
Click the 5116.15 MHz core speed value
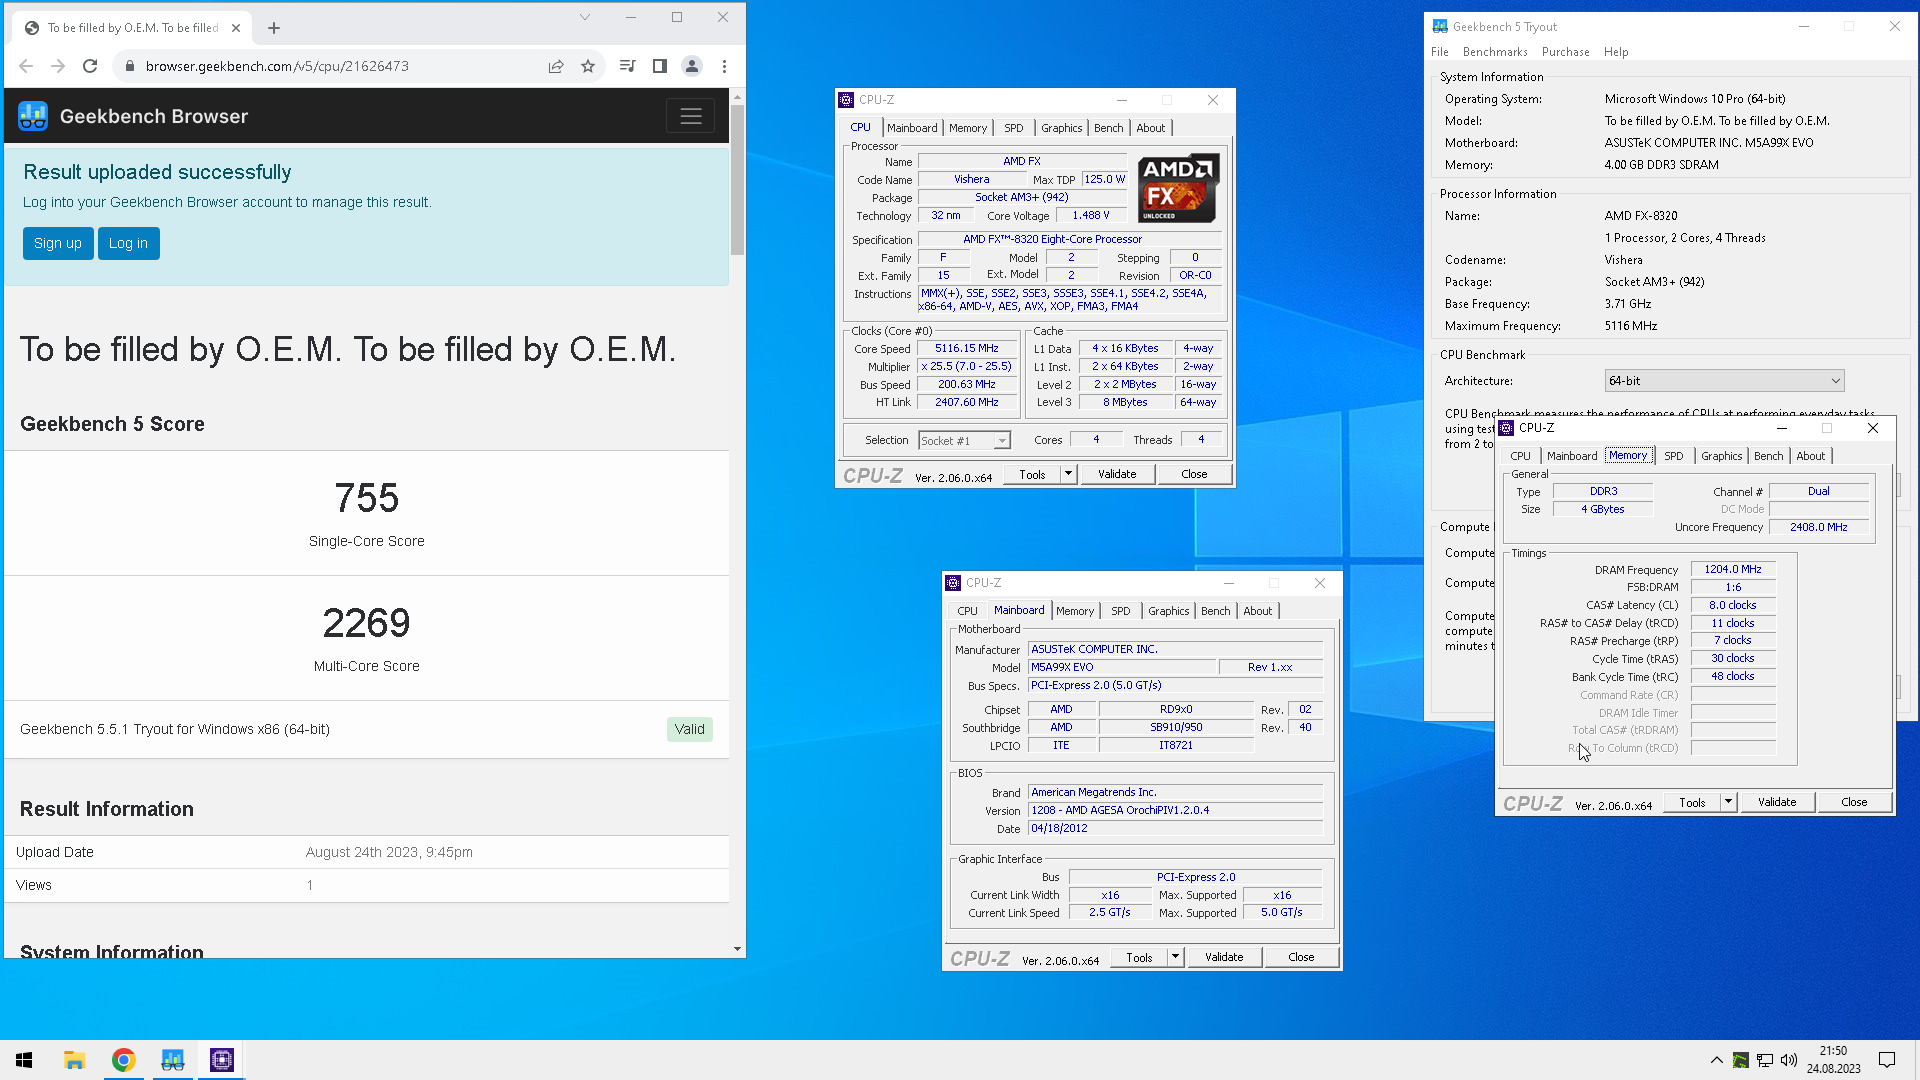966,349
